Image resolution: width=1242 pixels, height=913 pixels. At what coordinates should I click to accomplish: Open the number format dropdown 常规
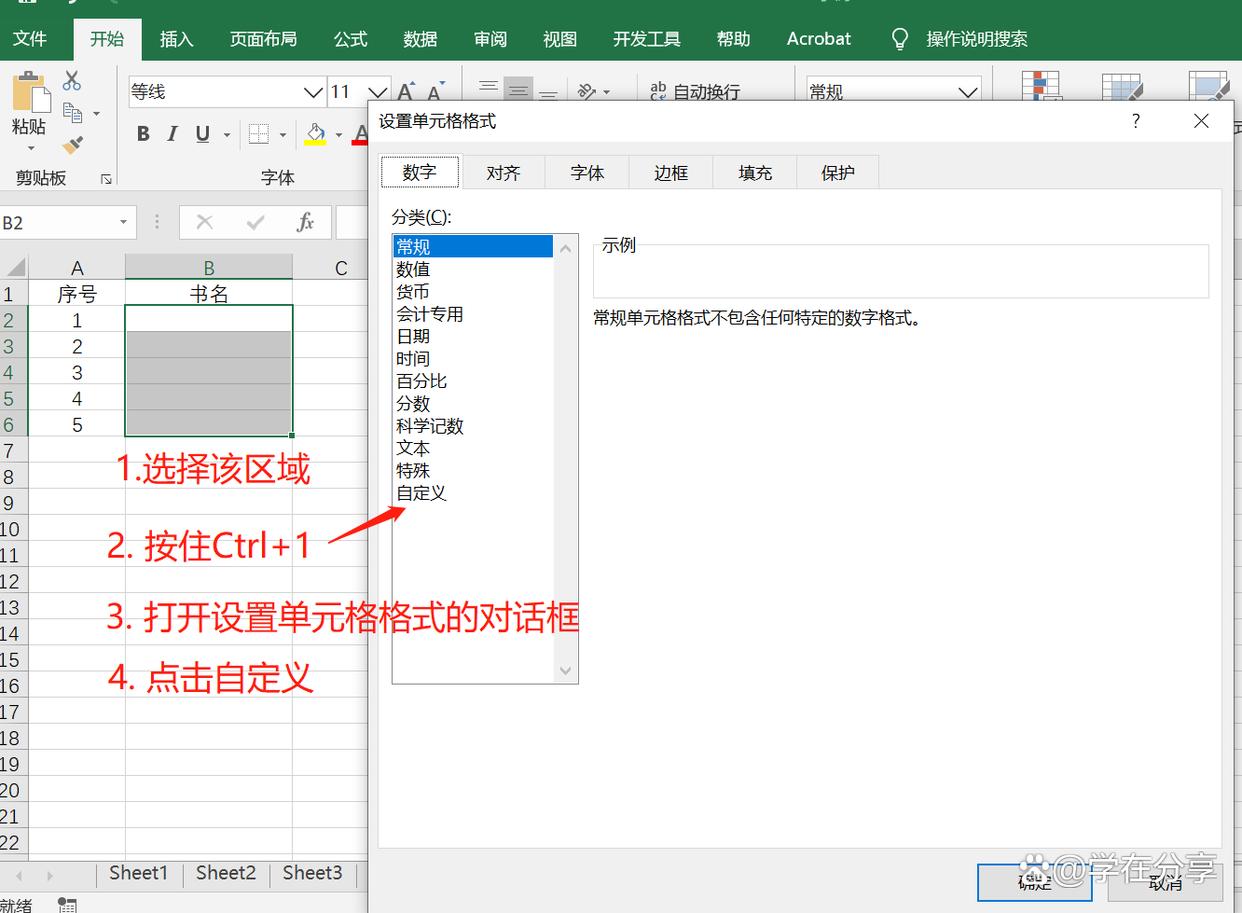point(968,92)
